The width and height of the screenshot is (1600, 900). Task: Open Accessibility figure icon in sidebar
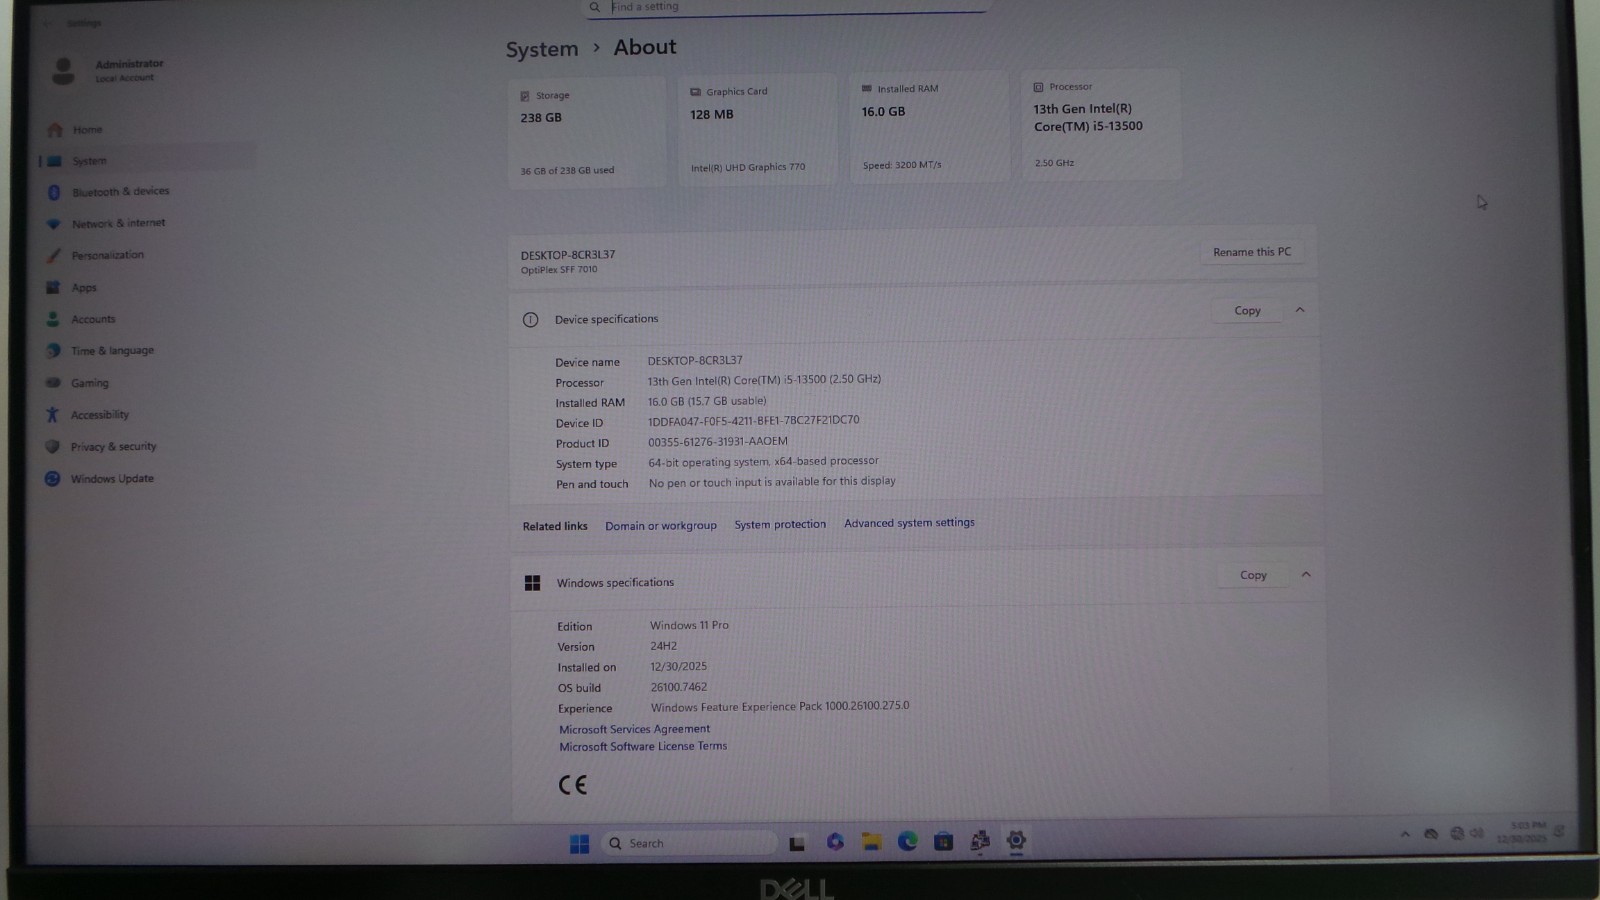pos(52,415)
